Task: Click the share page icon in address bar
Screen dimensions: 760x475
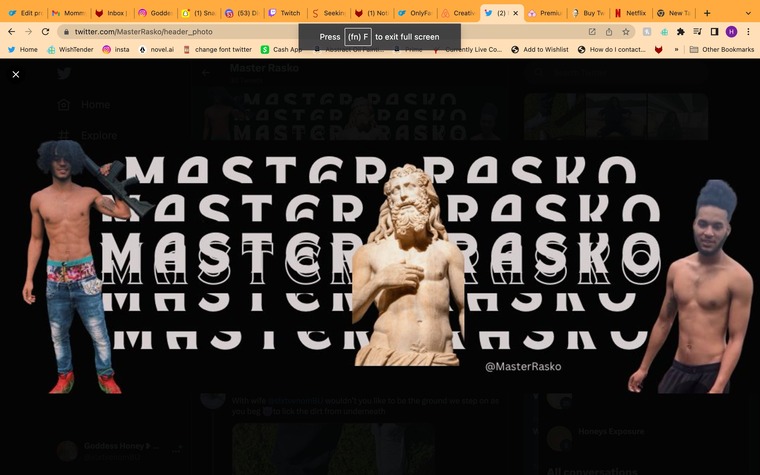Action: [609, 32]
